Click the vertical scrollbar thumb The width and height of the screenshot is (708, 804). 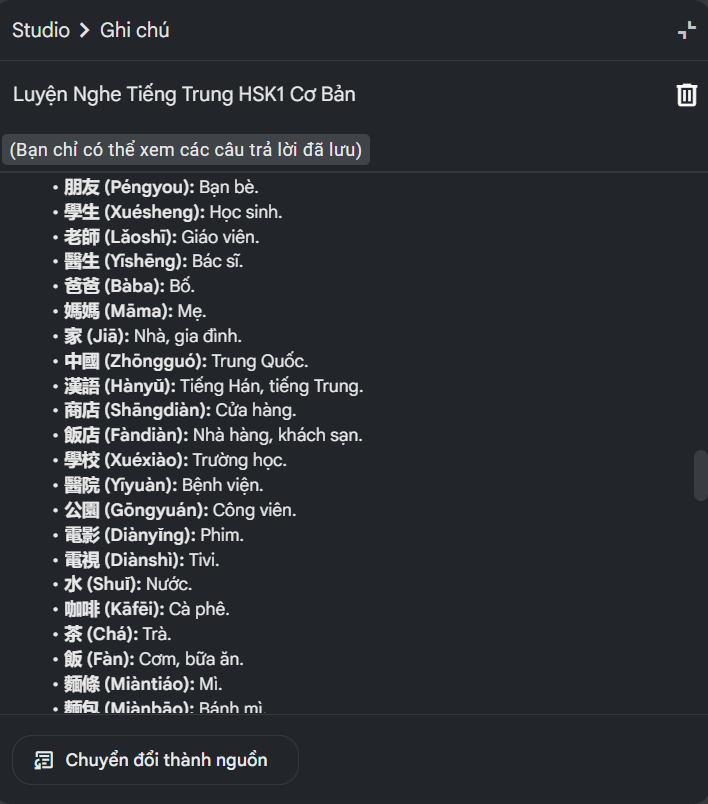[700, 475]
